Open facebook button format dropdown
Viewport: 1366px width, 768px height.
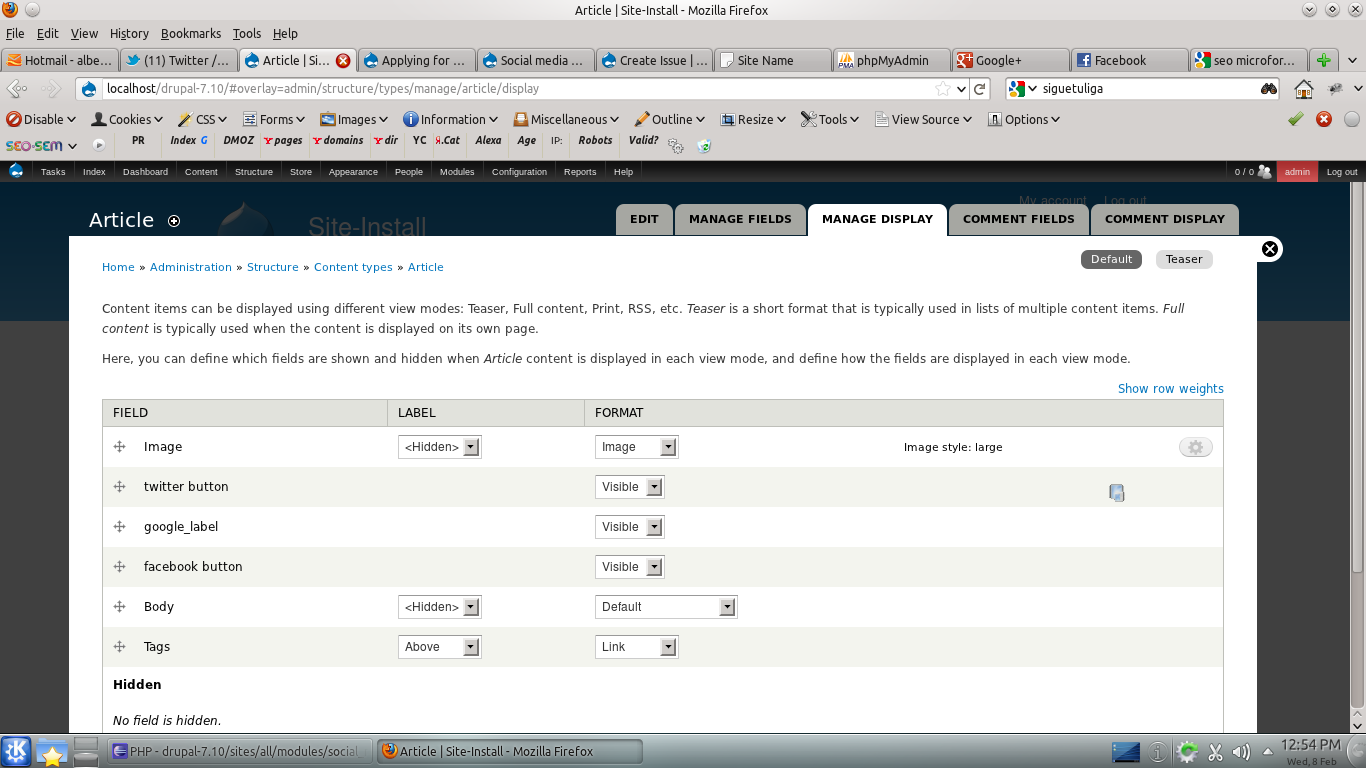630,567
